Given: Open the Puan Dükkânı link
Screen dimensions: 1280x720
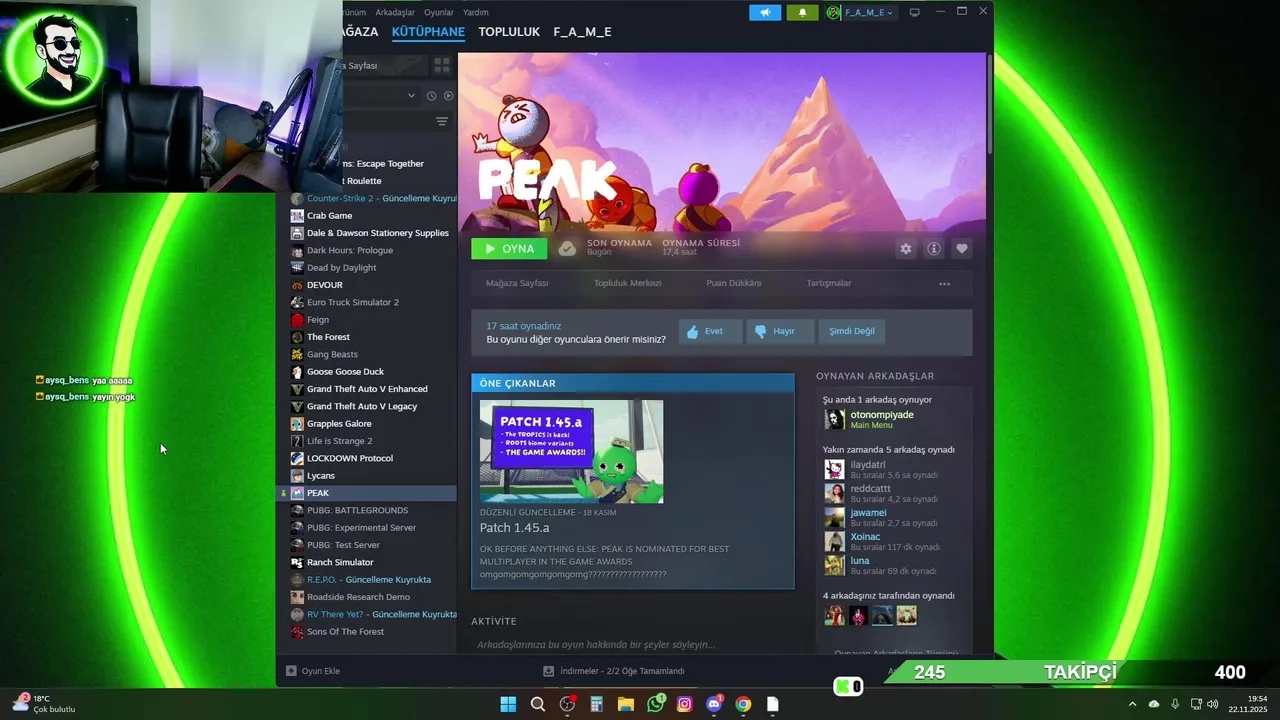Looking at the screenshot, I should point(734,283).
